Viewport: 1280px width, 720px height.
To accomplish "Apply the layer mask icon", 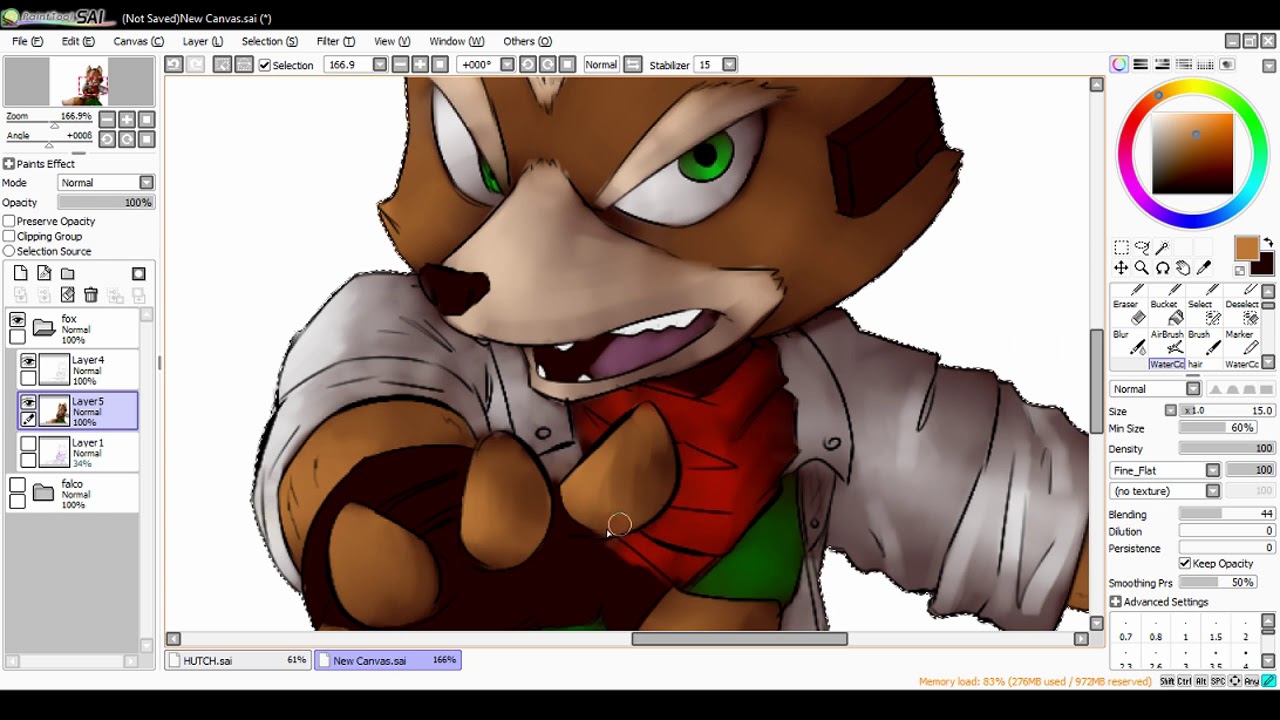I will pyautogui.click(x=139, y=273).
